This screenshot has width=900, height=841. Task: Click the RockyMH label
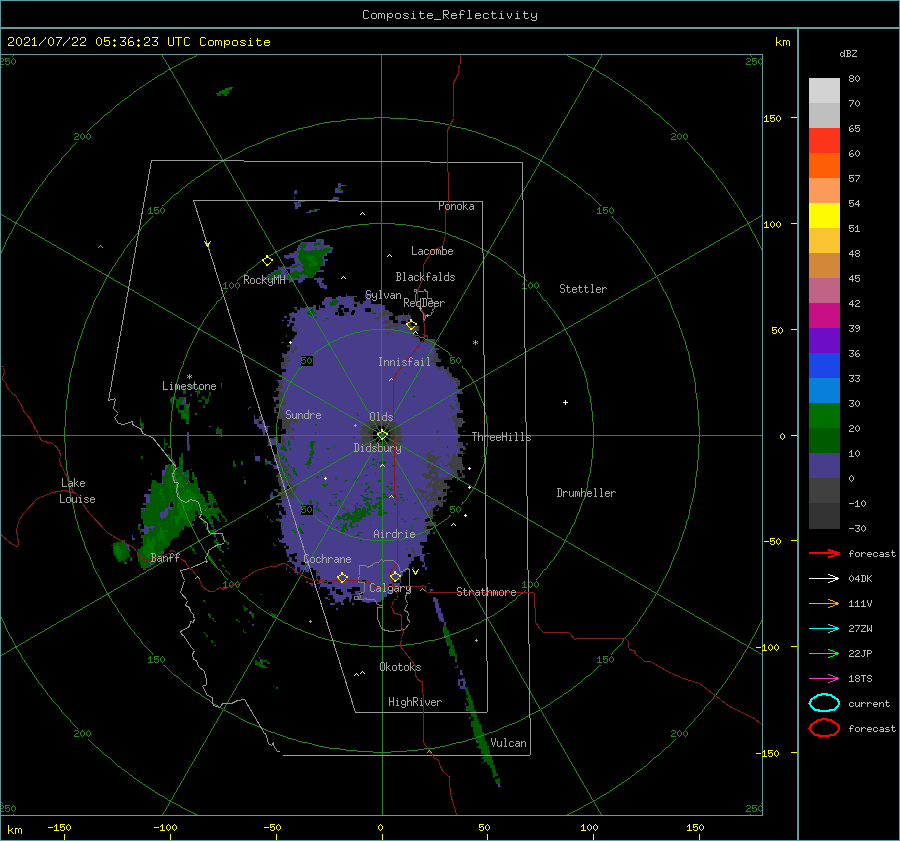pos(264,280)
